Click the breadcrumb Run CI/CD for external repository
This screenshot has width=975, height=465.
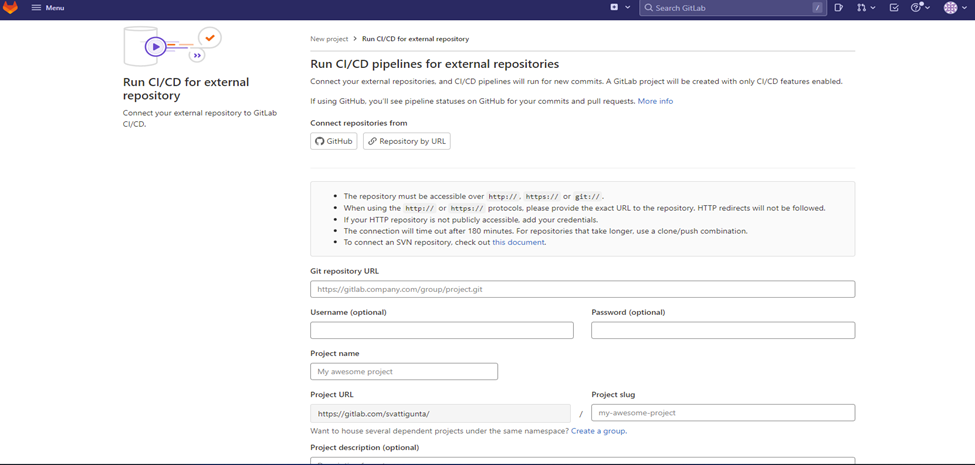click(415, 39)
